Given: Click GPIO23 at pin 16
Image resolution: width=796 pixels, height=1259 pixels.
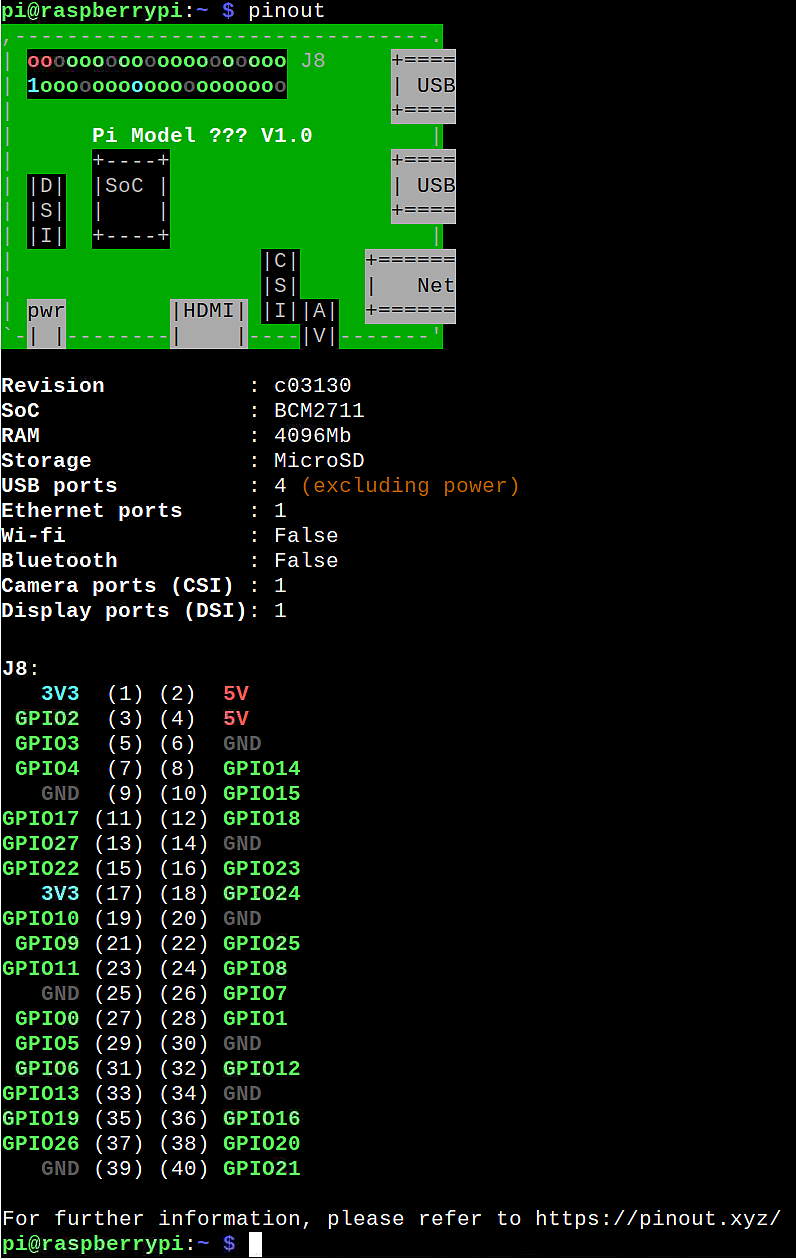Looking at the screenshot, I should 261,868.
